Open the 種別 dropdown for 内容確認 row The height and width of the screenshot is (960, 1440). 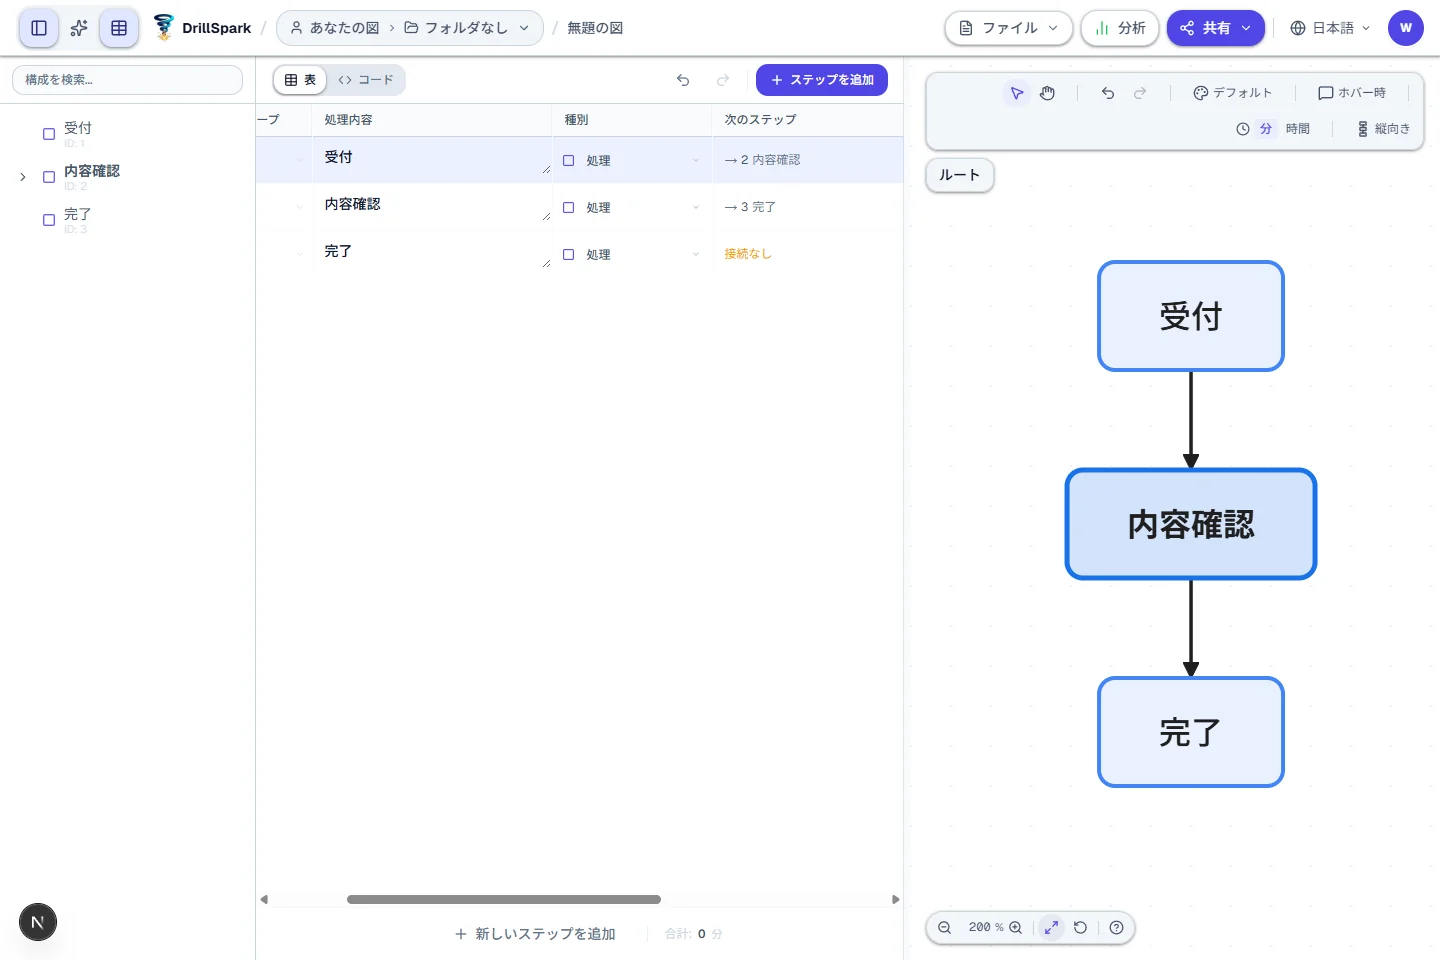click(x=632, y=207)
